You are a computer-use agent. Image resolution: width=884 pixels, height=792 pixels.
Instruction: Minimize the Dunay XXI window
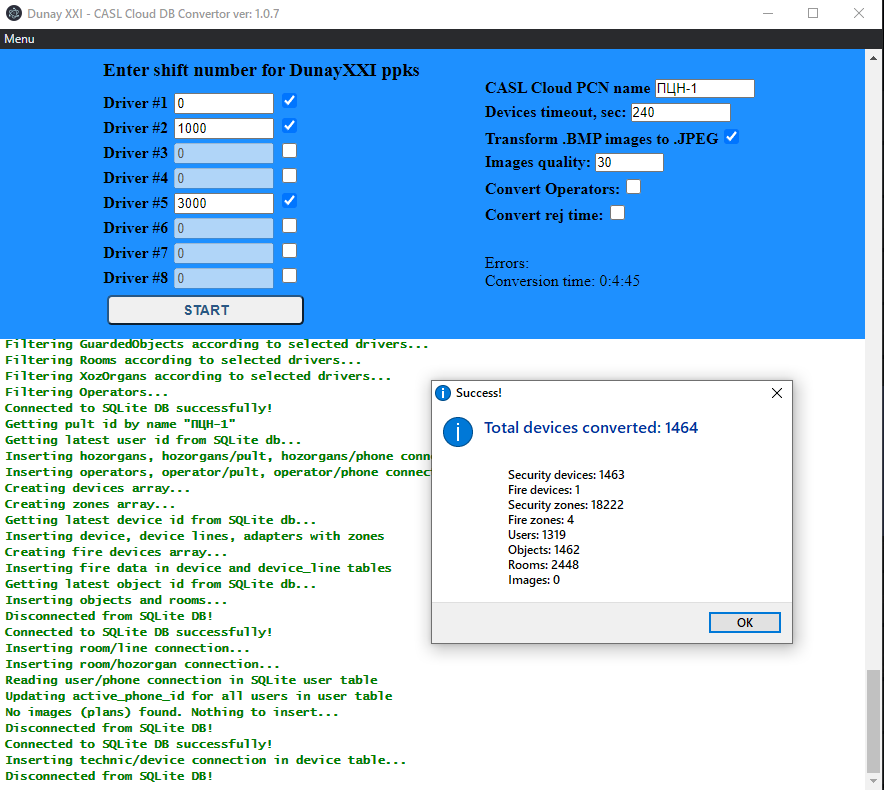768,14
